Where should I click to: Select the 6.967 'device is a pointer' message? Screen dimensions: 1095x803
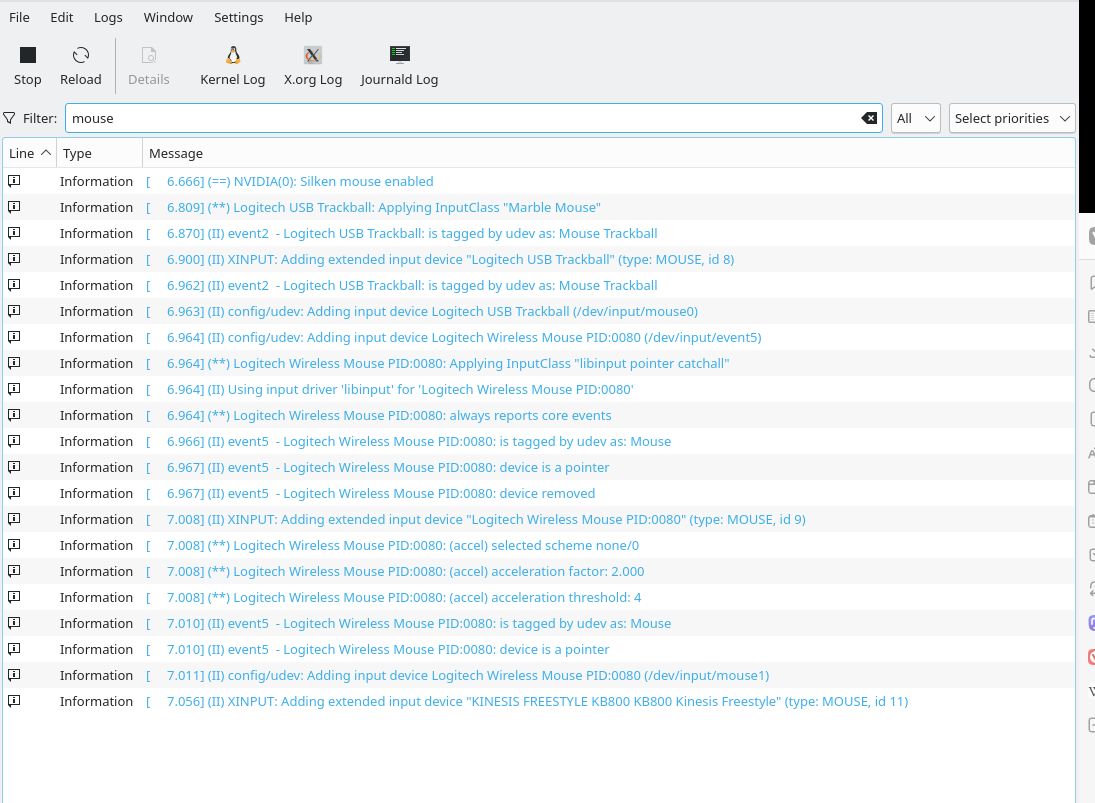(x=377, y=467)
